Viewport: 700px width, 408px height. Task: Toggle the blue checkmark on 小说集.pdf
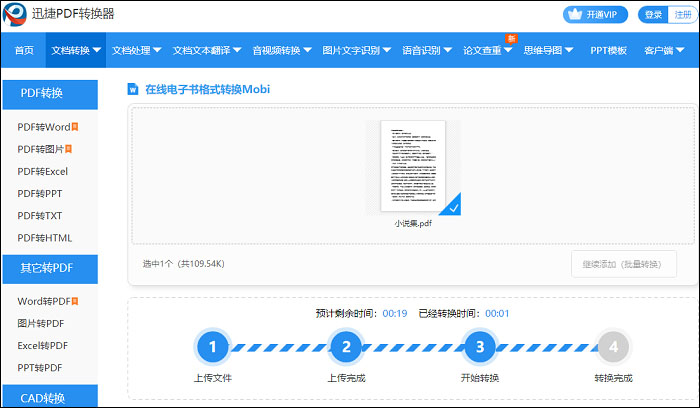coord(452,206)
